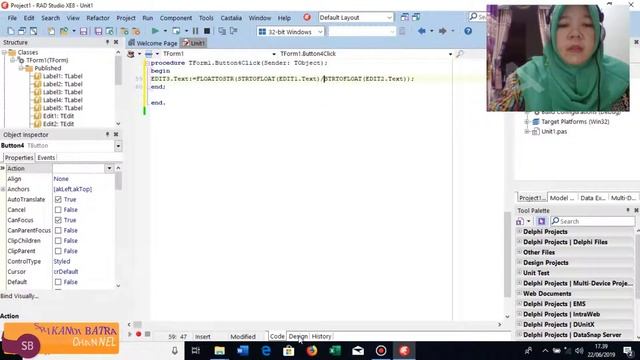Expand the Anchors property
640x360 pixels.
3,189
